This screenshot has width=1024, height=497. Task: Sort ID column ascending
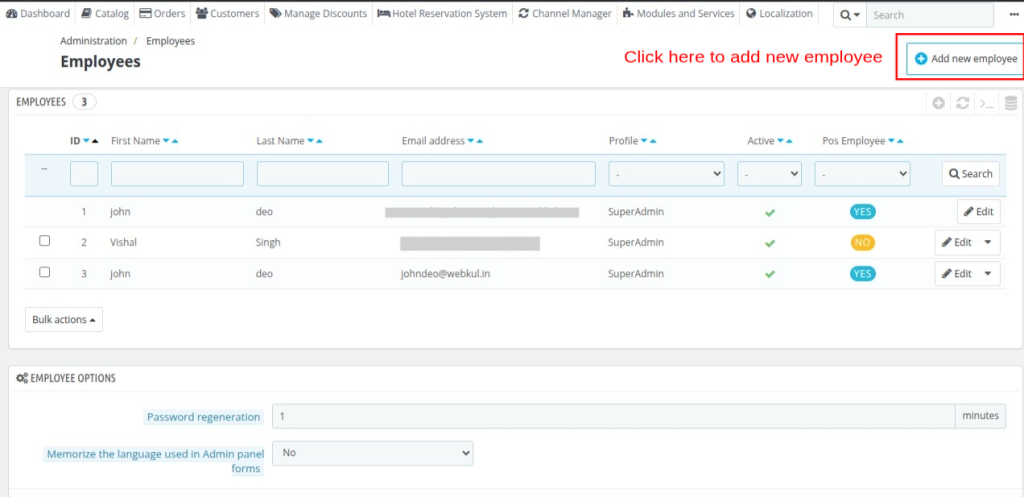coord(95,141)
